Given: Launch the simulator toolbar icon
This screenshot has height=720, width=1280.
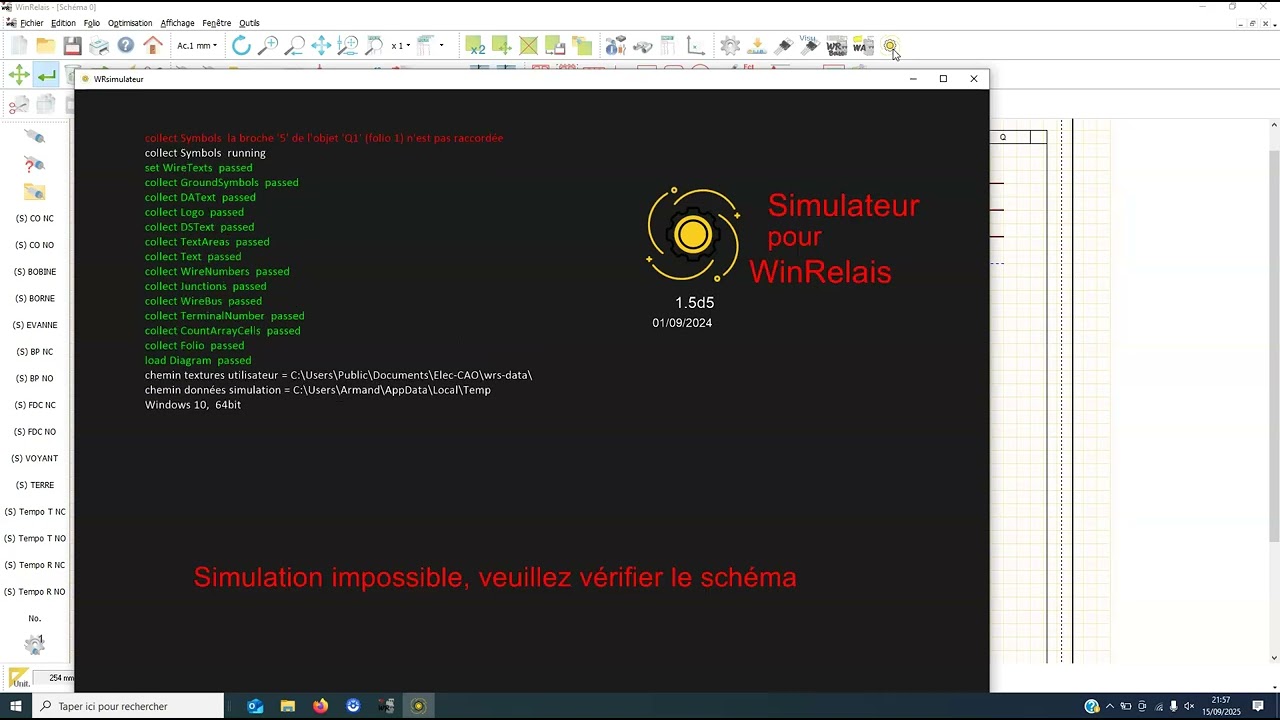Looking at the screenshot, I should point(890,46).
